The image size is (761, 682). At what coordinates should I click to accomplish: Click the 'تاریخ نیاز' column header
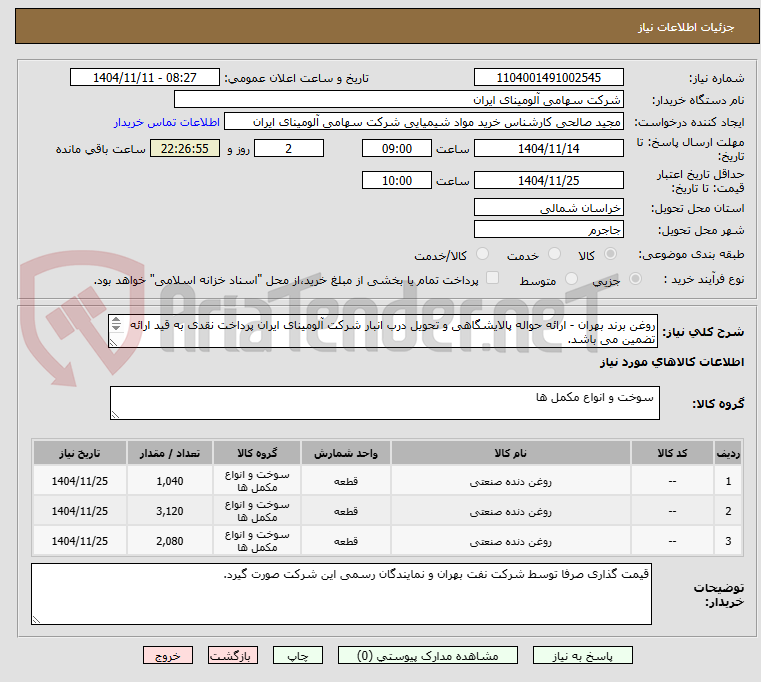coord(80,453)
